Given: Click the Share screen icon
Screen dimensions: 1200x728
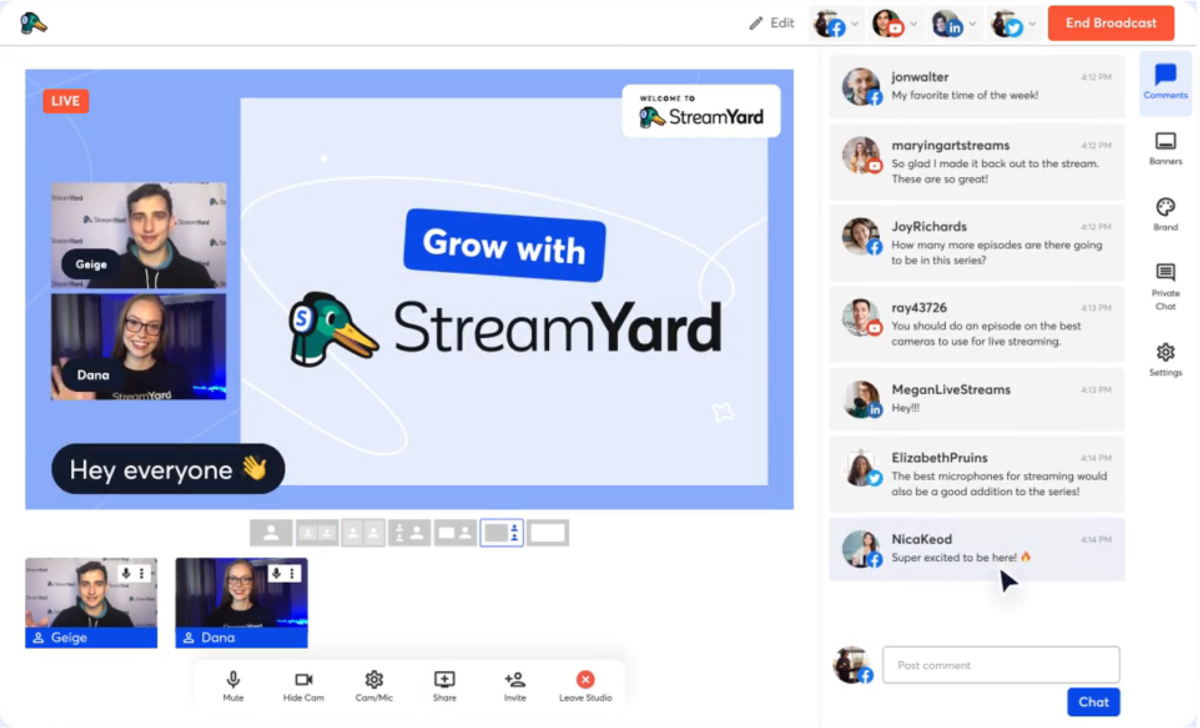Looking at the screenshot, I should 445,679.
